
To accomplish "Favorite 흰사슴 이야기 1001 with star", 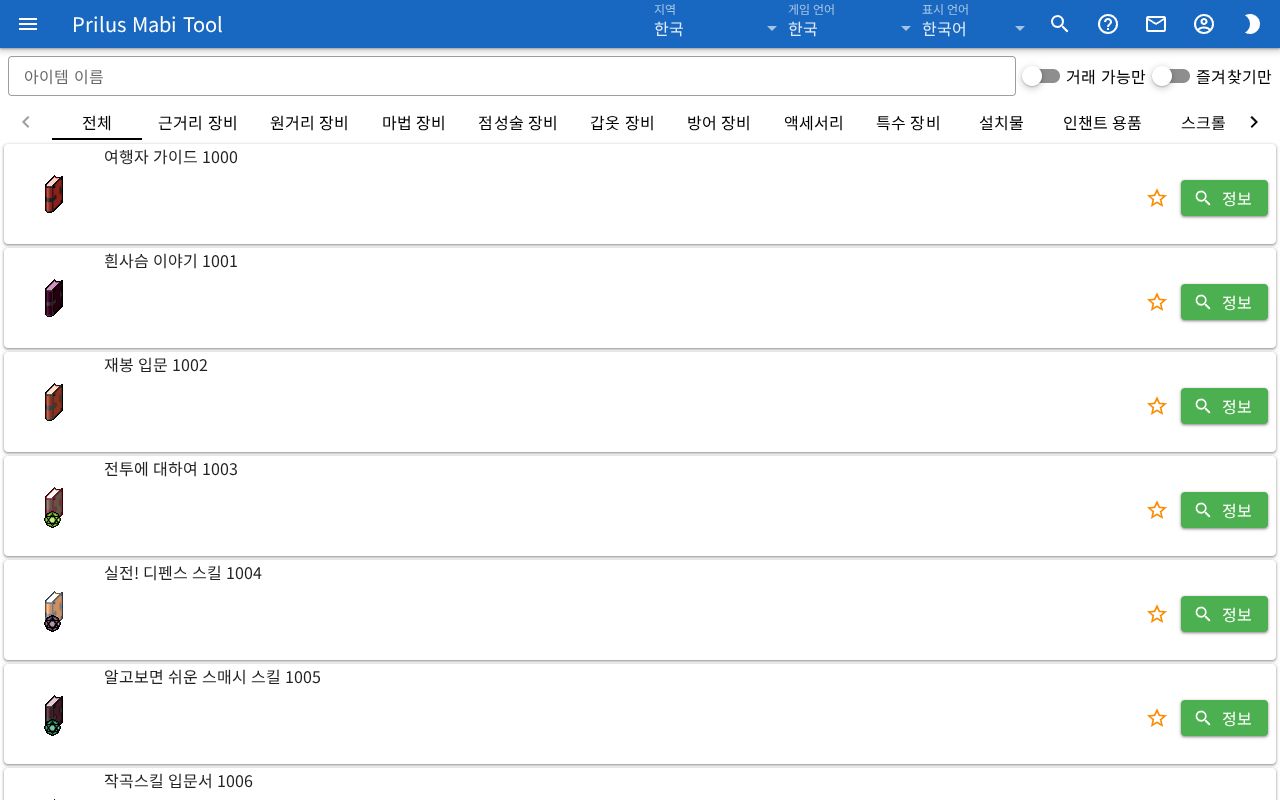I will click(1157, 302).
